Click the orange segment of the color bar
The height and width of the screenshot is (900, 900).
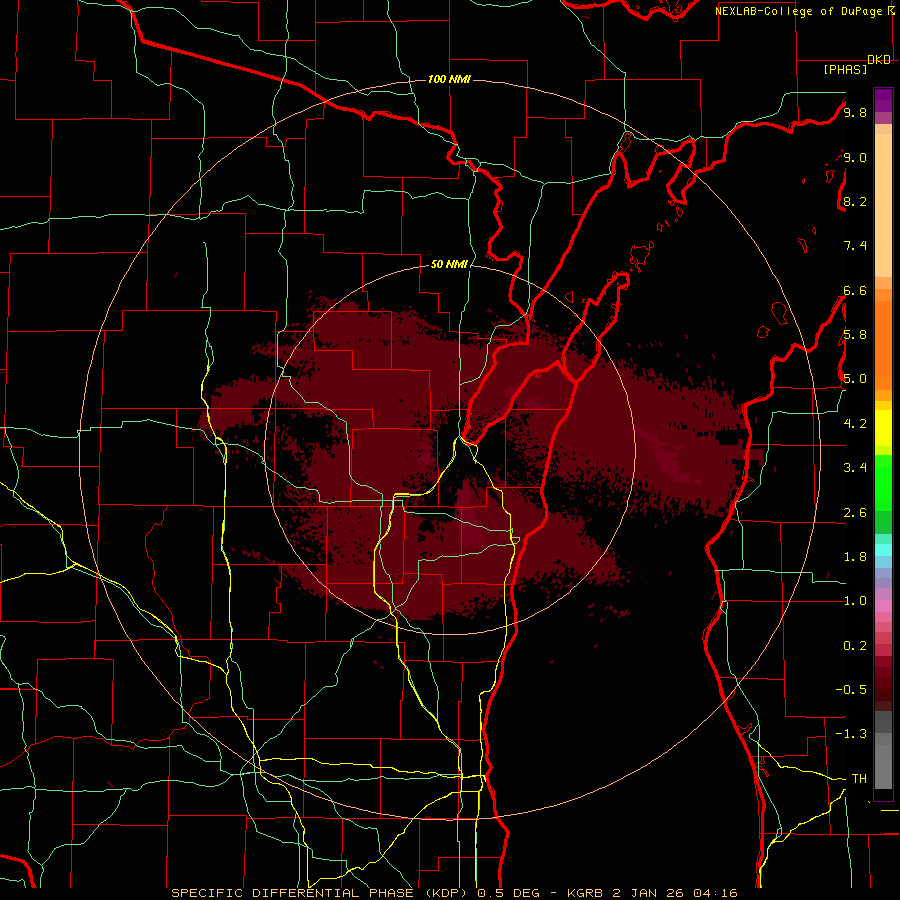(x=883, y=346)
